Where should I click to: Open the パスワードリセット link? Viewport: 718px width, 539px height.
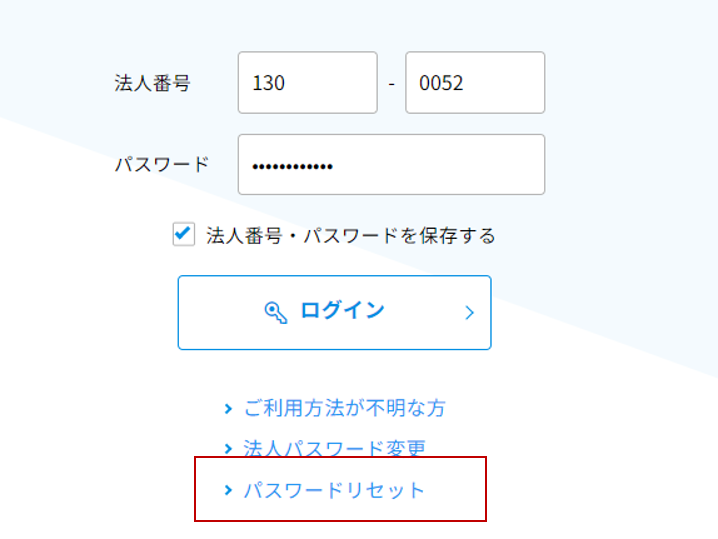pyautogui.click(x=334, y=490)
